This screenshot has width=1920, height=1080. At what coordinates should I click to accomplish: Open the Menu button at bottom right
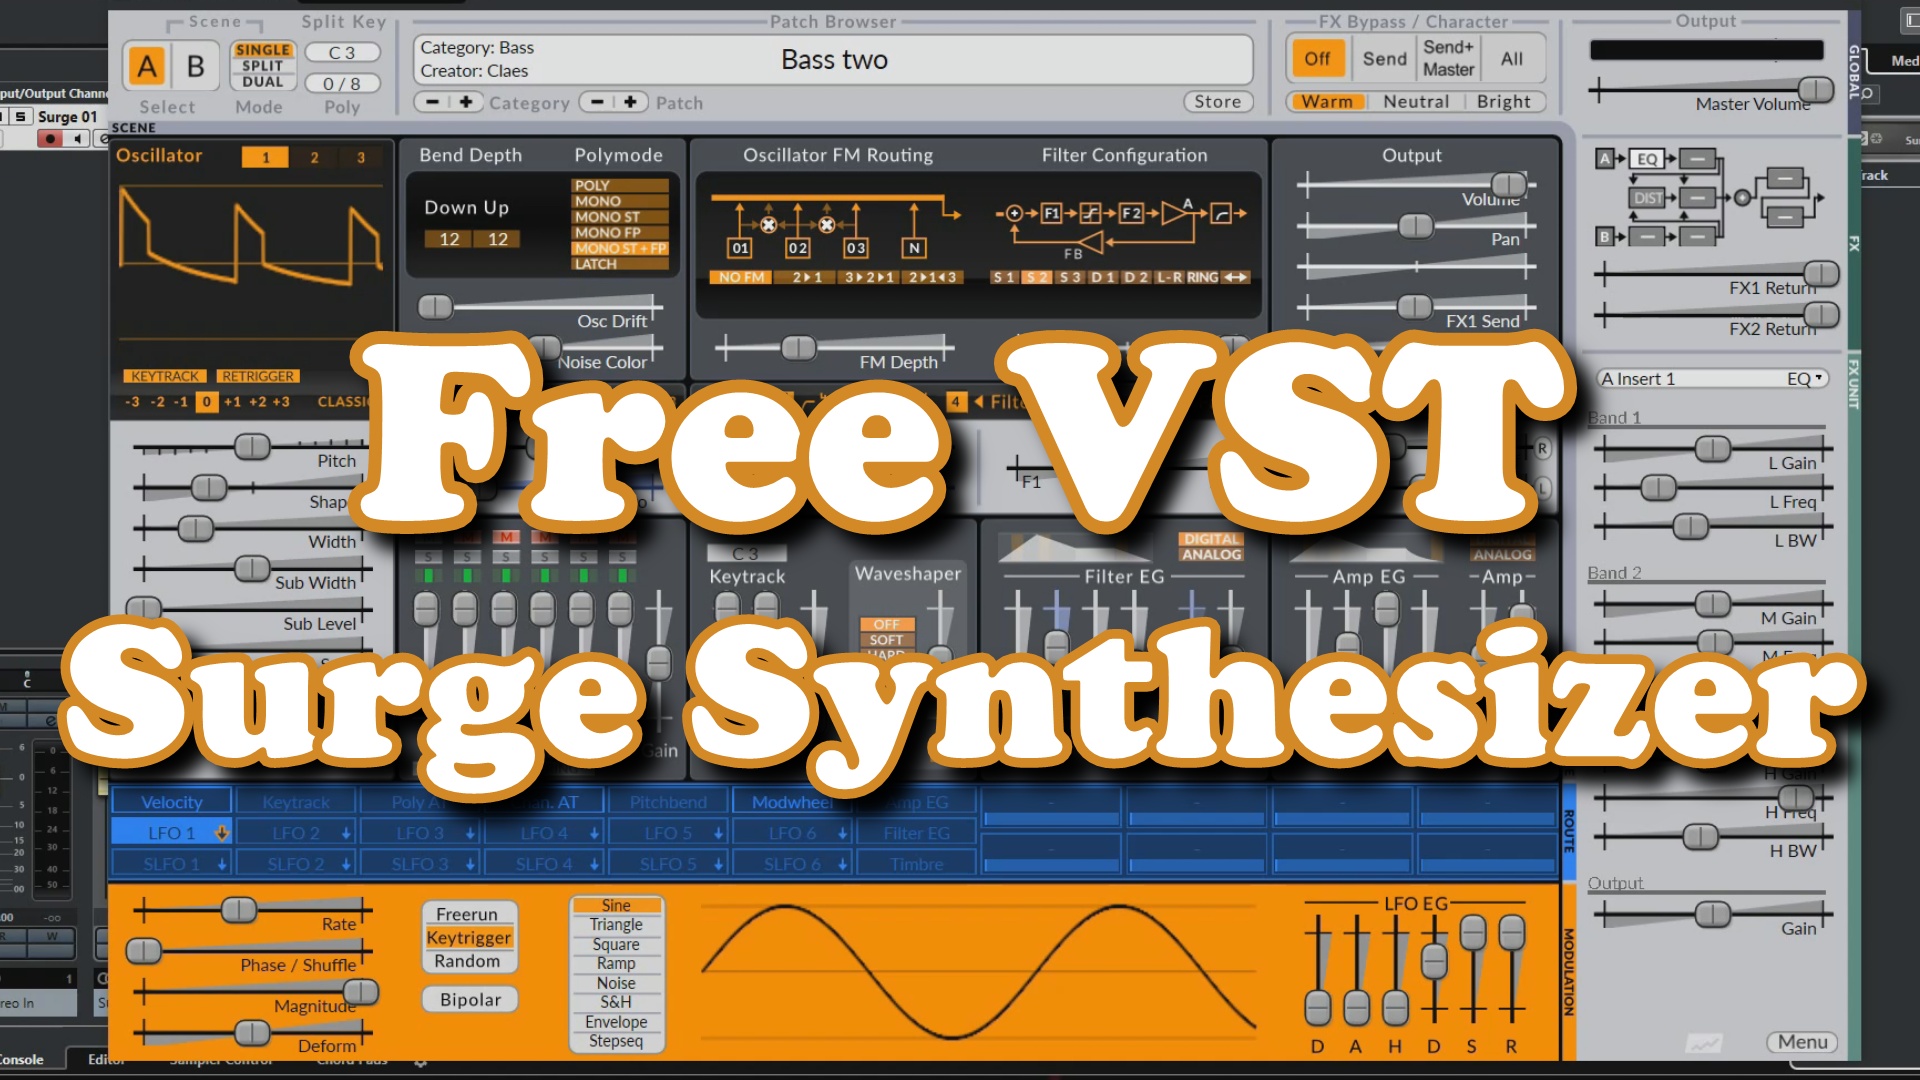point(1802,1042)
